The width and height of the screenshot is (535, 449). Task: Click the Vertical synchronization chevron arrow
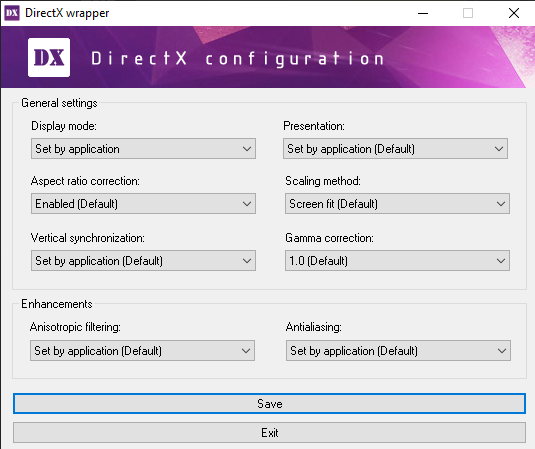pos(247,261)
